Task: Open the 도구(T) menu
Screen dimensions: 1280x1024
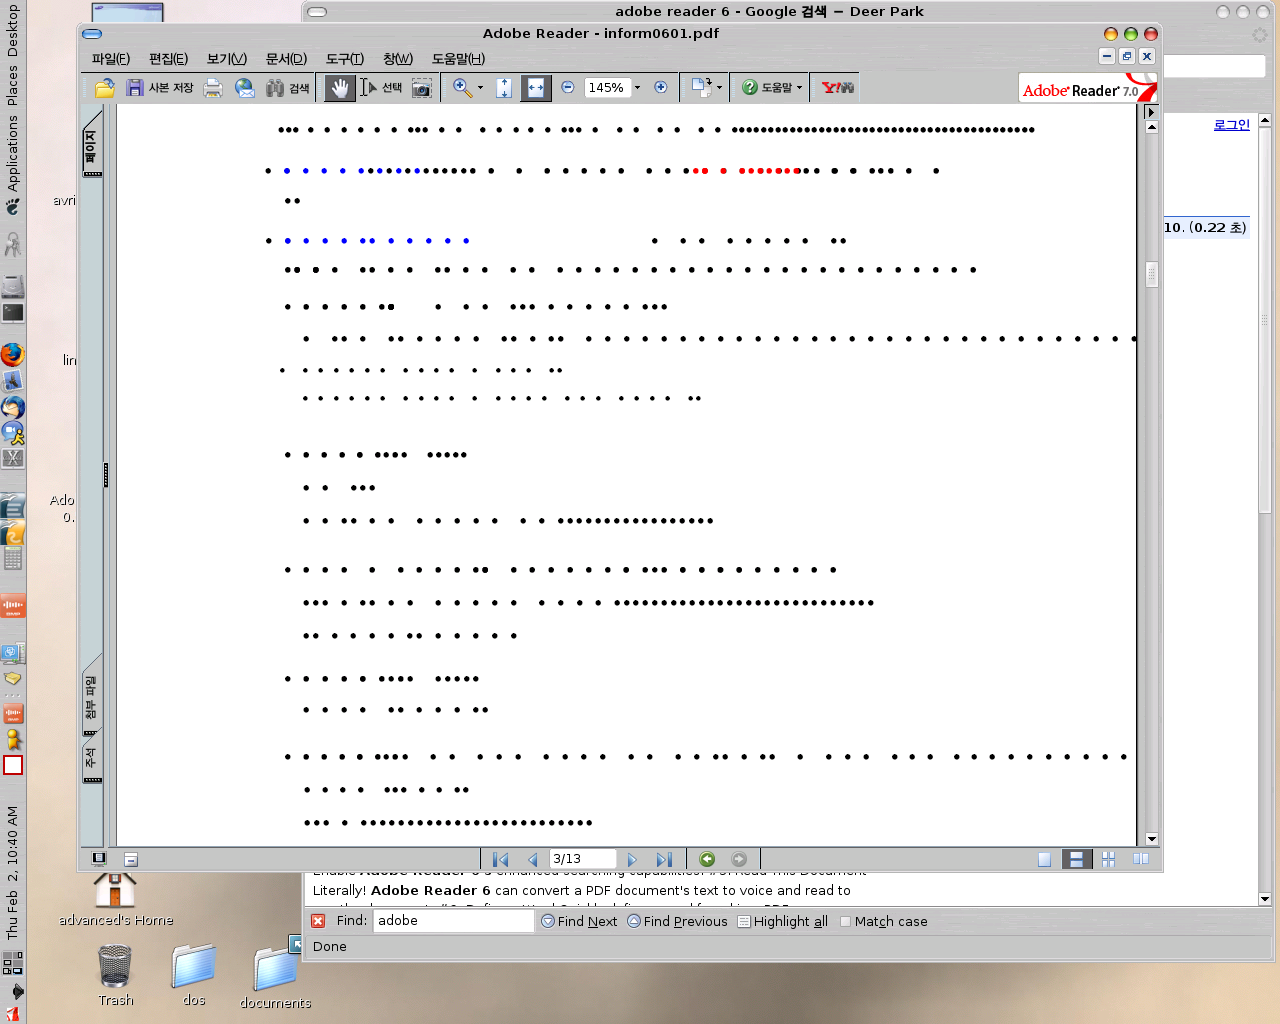Action: coord(345,59)
